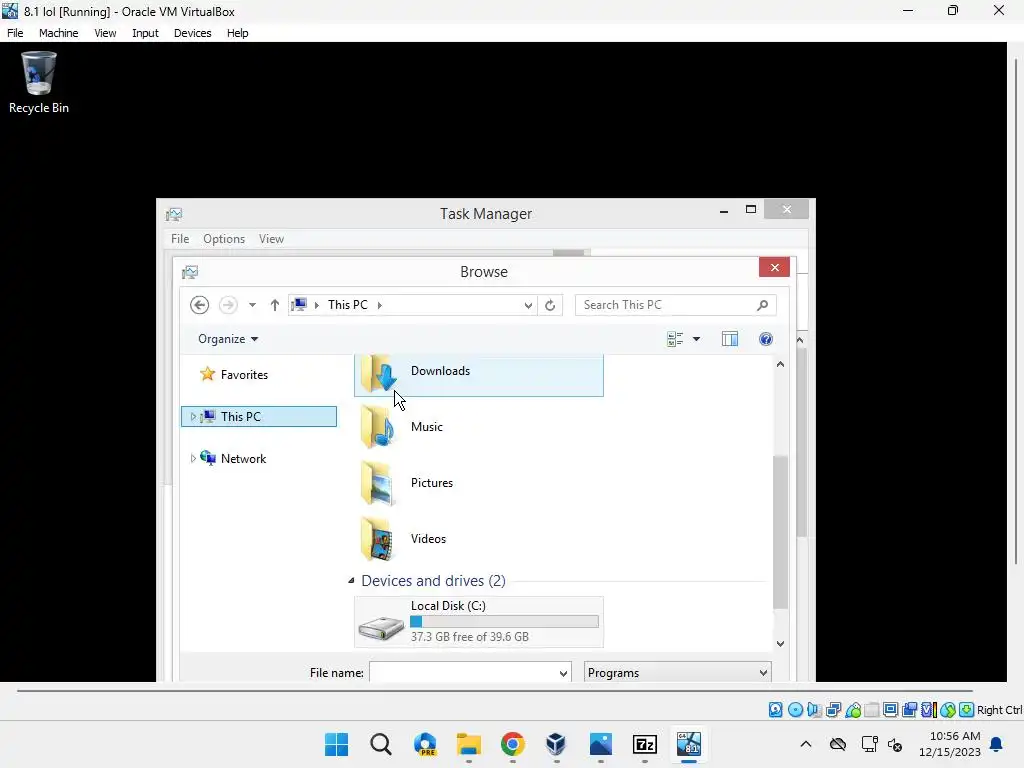Click VirtualBox recording indicator

(x=909, y=710)
